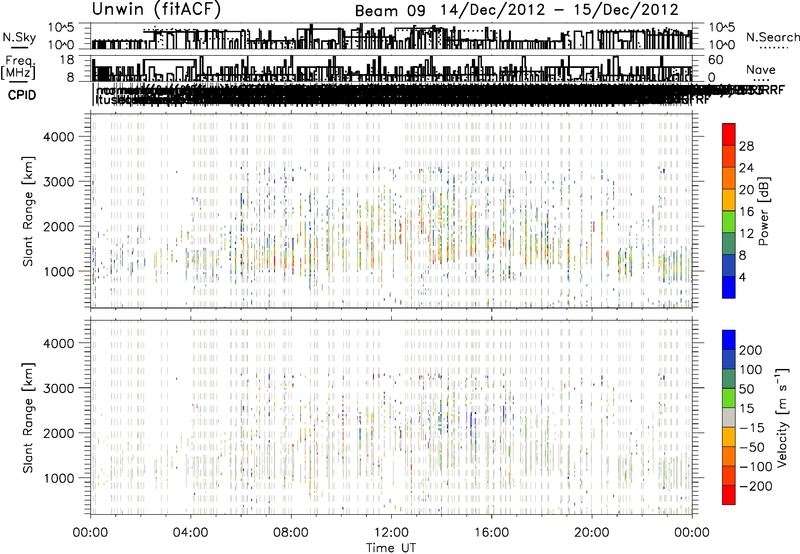Click the gray -15 to 15 segment of the Velocity colorbar
This screenshot has height=554, width=800.
[729, 417]
